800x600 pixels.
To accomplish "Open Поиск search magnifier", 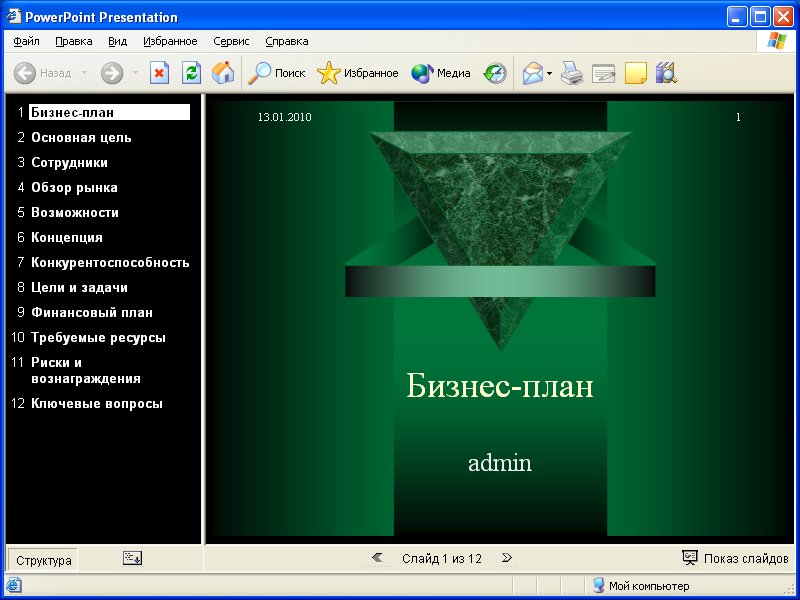I will click(277, 73).
